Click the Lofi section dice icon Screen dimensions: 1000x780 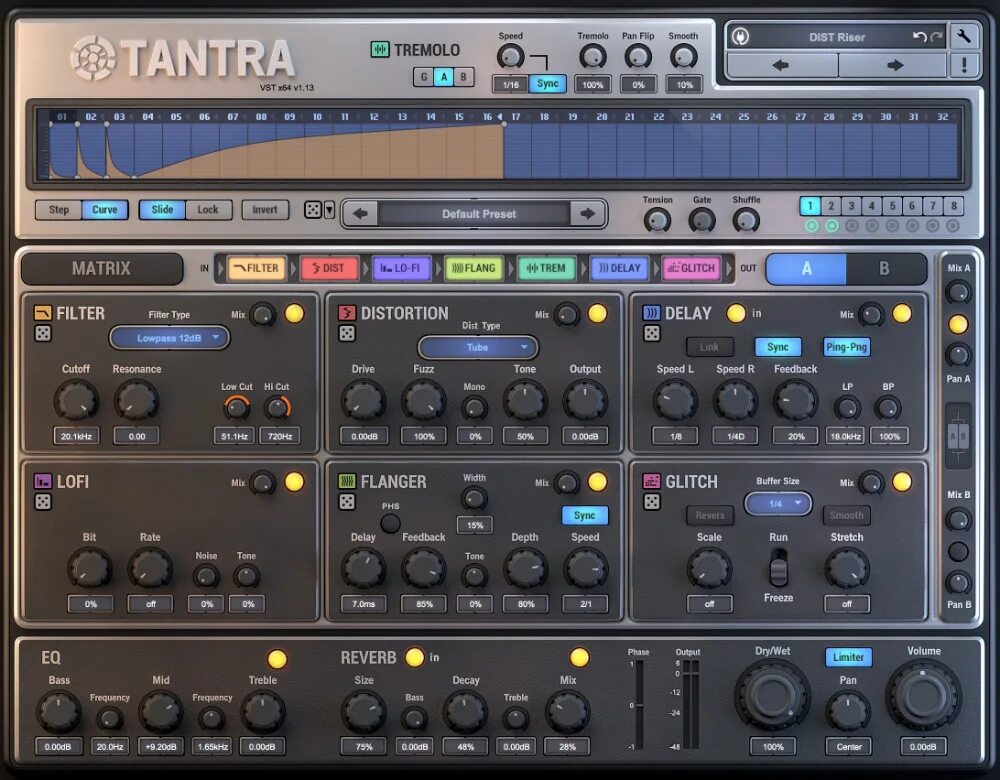click(x=43, y=502)
